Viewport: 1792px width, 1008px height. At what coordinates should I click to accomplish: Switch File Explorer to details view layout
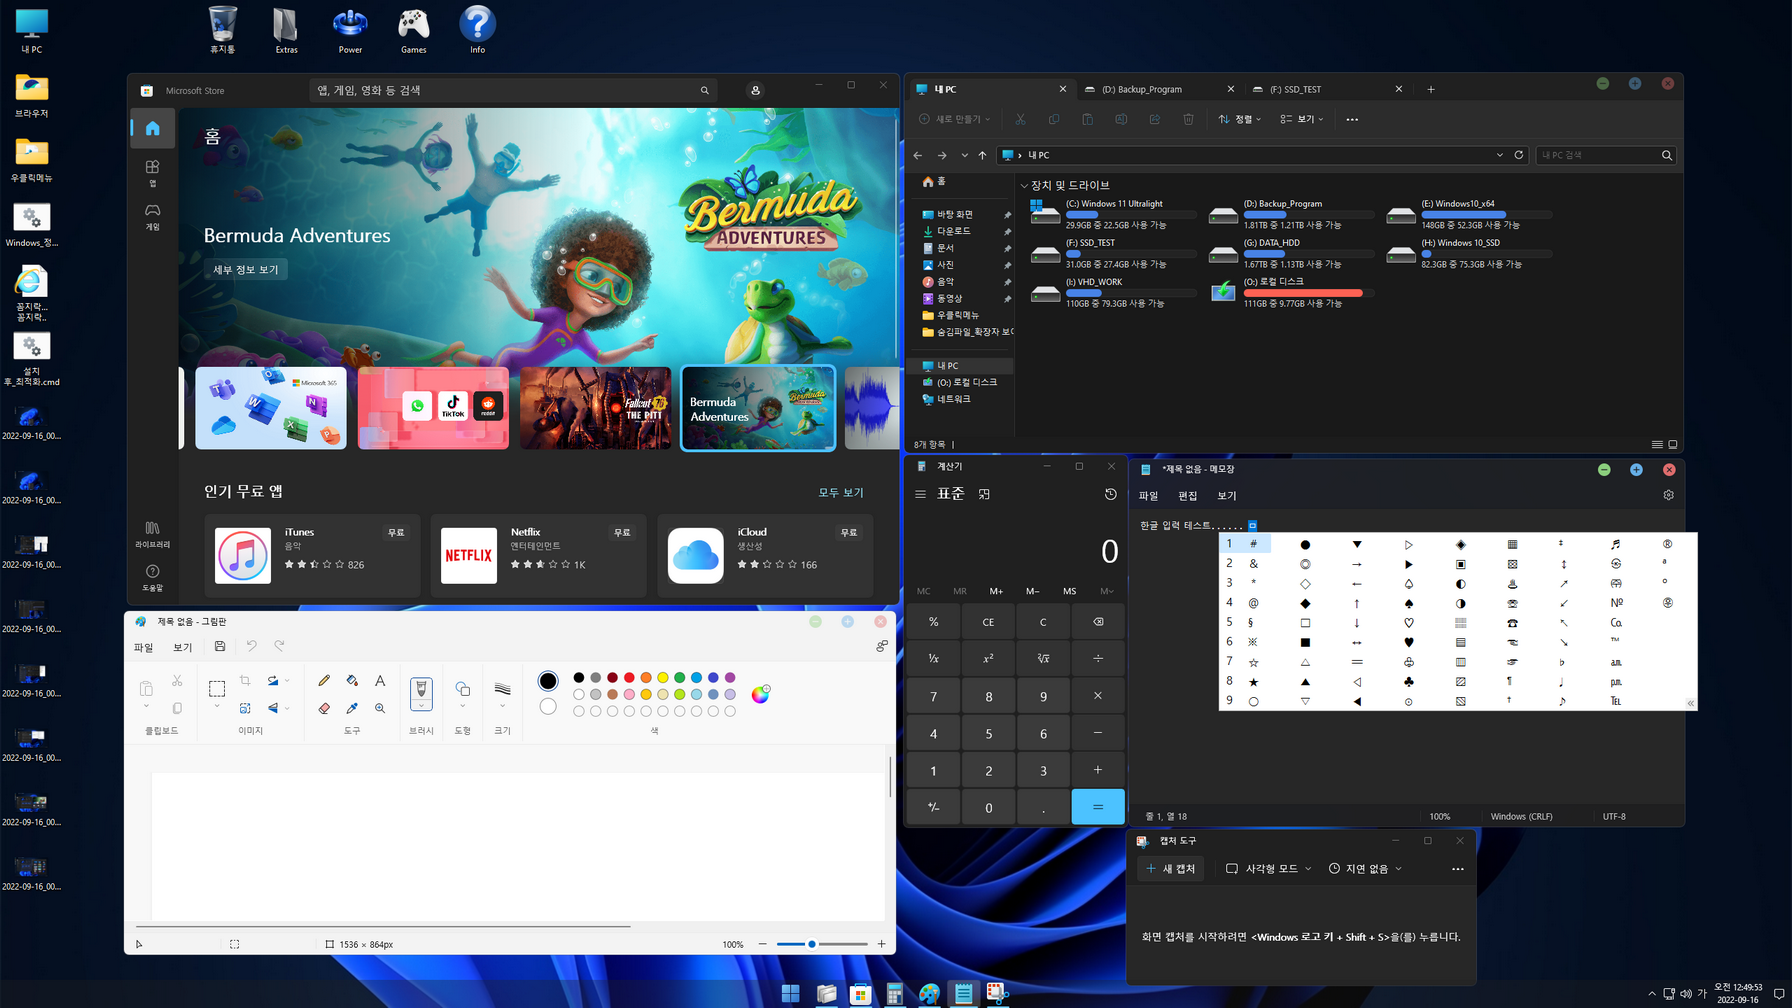click(1657, 444)
